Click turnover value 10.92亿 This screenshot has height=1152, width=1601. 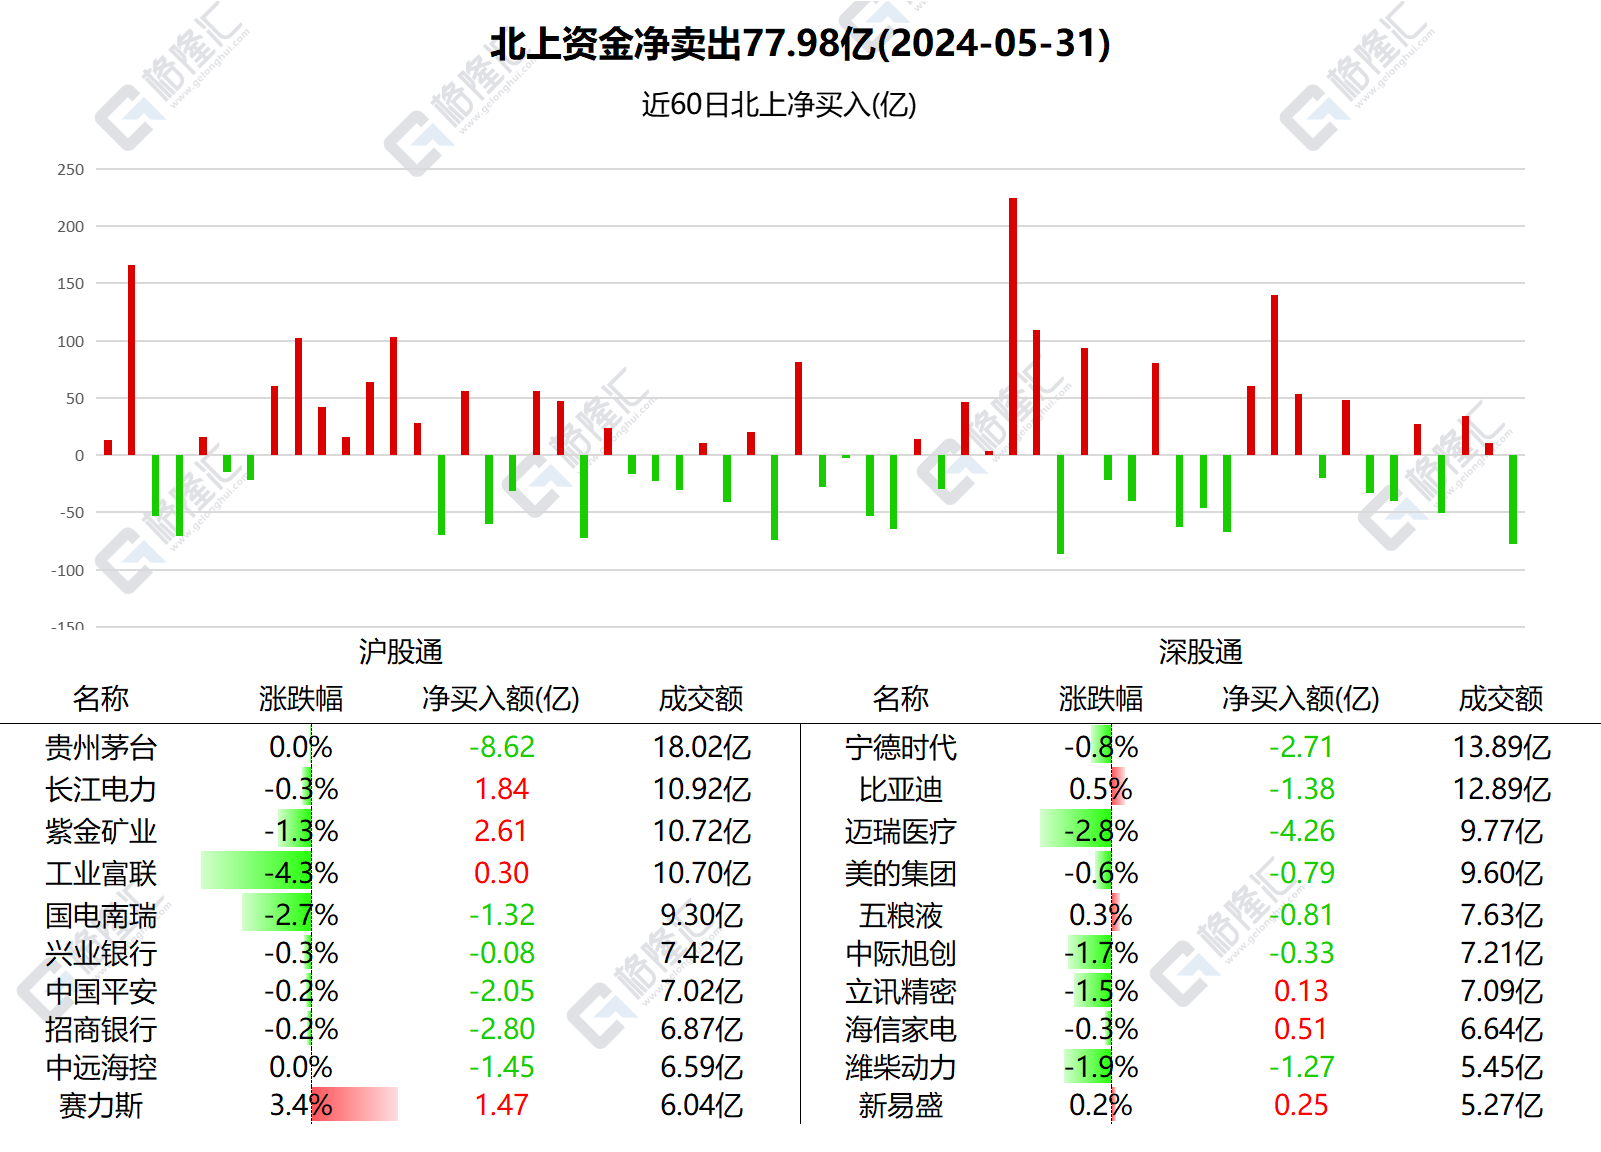pos(702,789)
